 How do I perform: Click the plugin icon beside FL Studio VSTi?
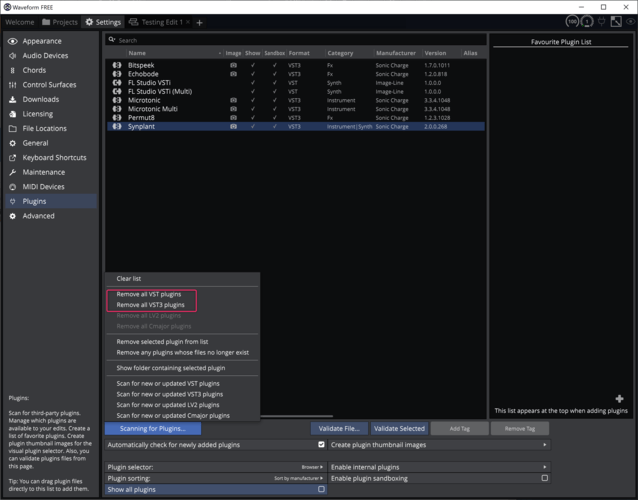[x=117, y=83]
